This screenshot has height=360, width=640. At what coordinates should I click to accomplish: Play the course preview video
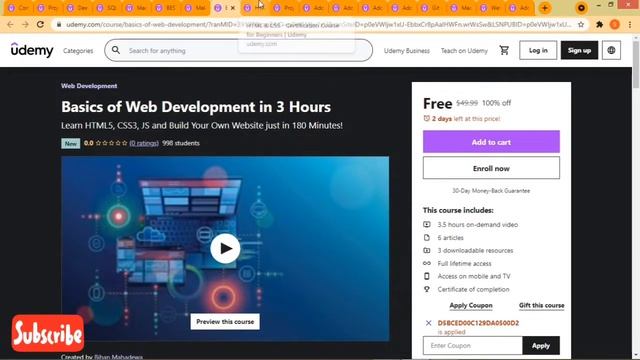[x=225, y=248]
